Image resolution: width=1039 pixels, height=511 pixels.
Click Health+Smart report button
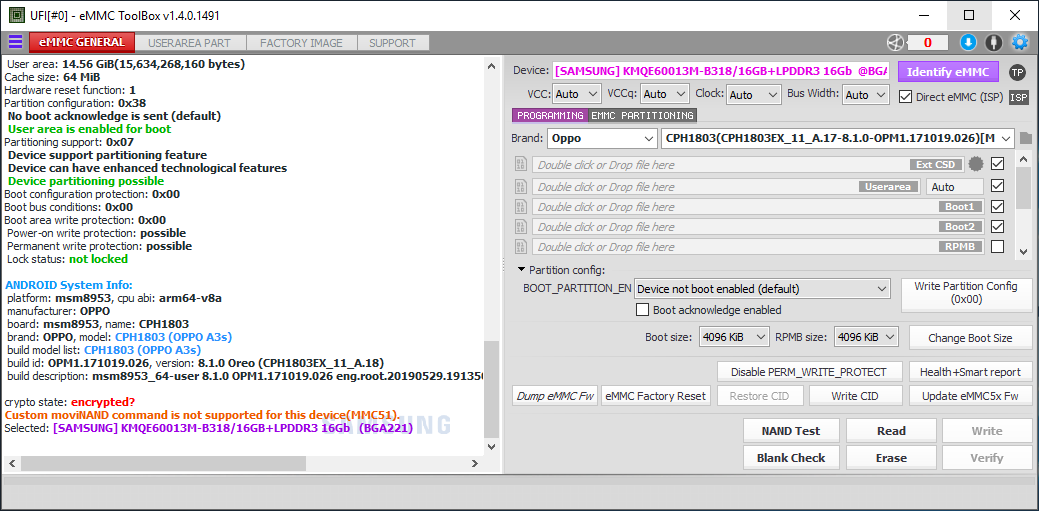(x=970, y=372)
